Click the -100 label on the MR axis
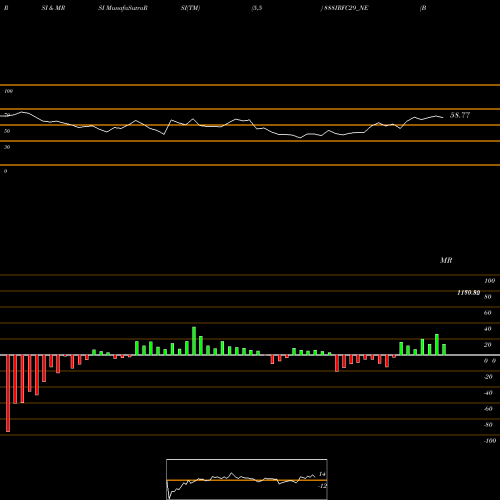Screen dimensions: 500x500 click(x=490, y=441)
